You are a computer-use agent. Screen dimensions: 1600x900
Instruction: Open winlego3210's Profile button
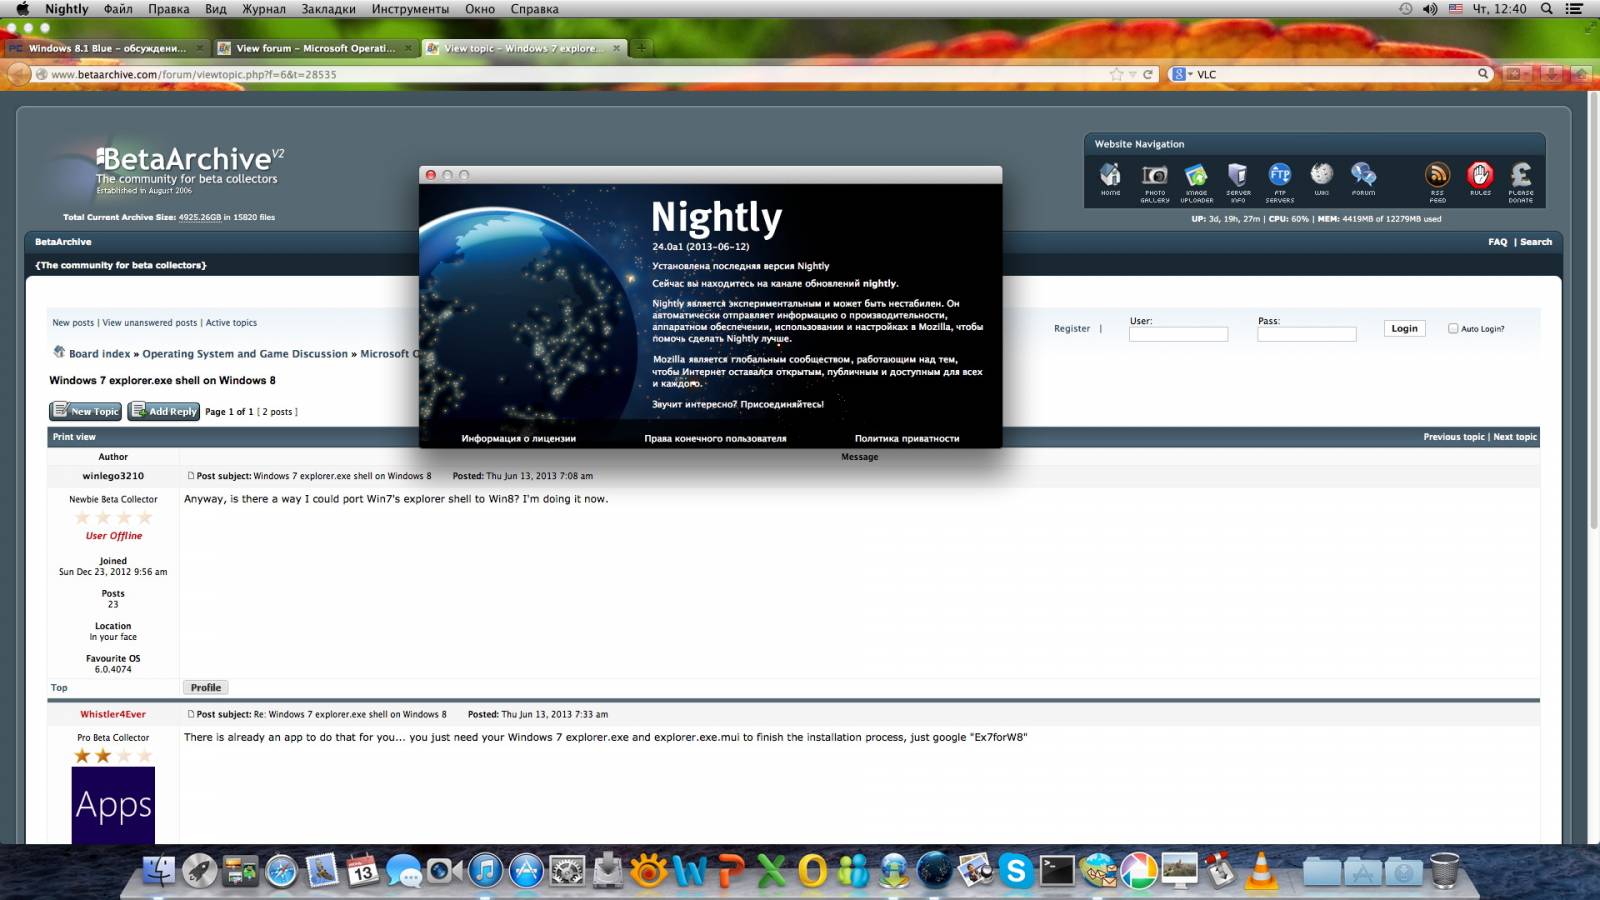click(x=205, y=688)
